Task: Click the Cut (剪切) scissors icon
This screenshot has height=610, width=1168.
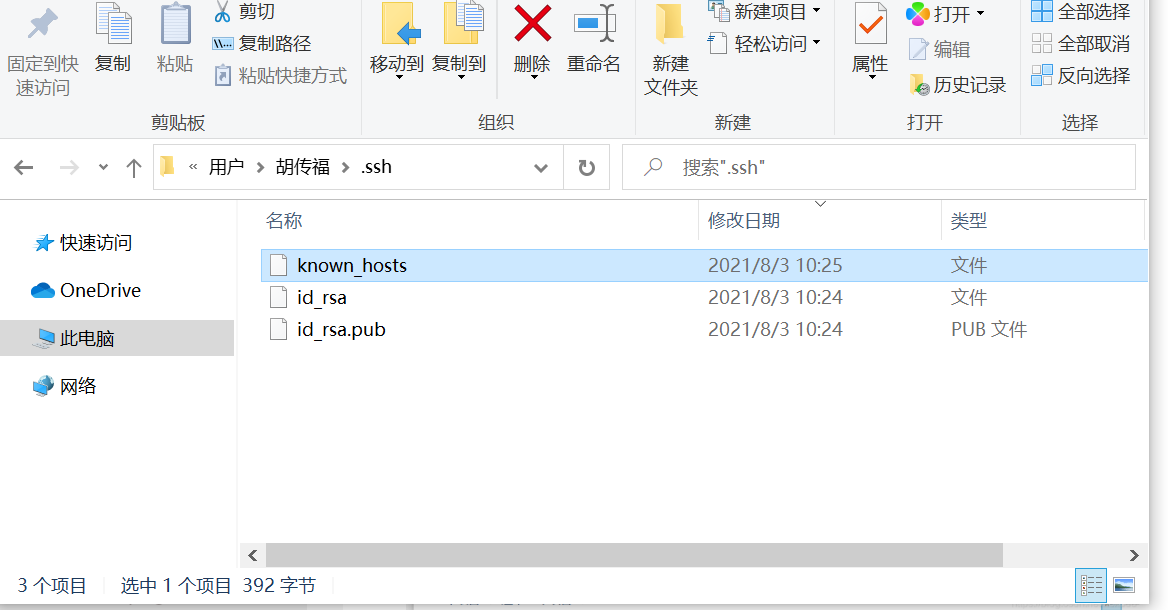Action: click(222, 11)
